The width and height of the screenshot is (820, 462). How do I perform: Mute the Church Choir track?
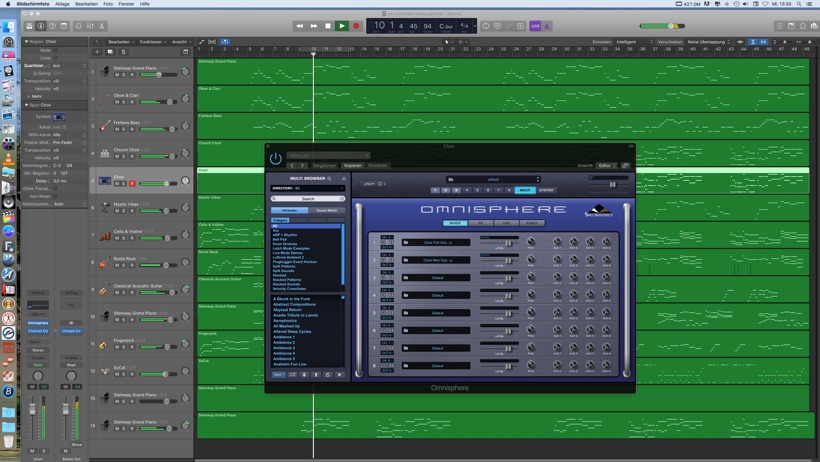tap(117, 156)
